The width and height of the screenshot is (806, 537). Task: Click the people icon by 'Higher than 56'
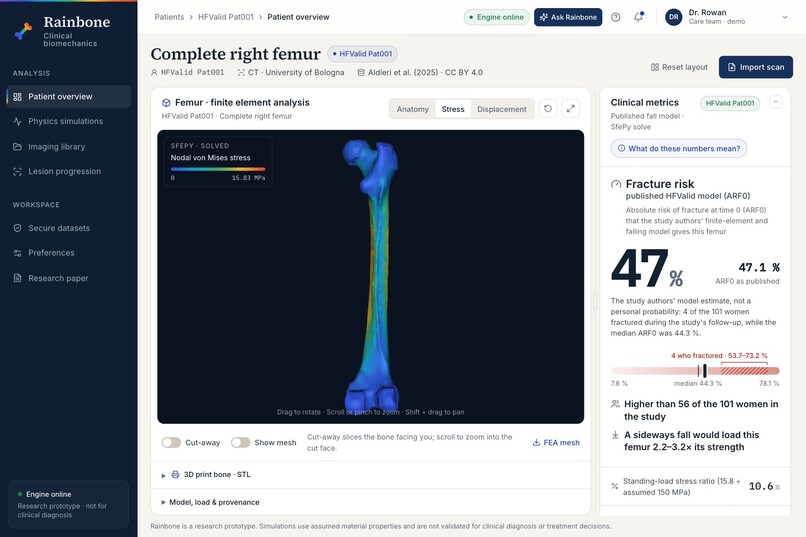point(615,404)
